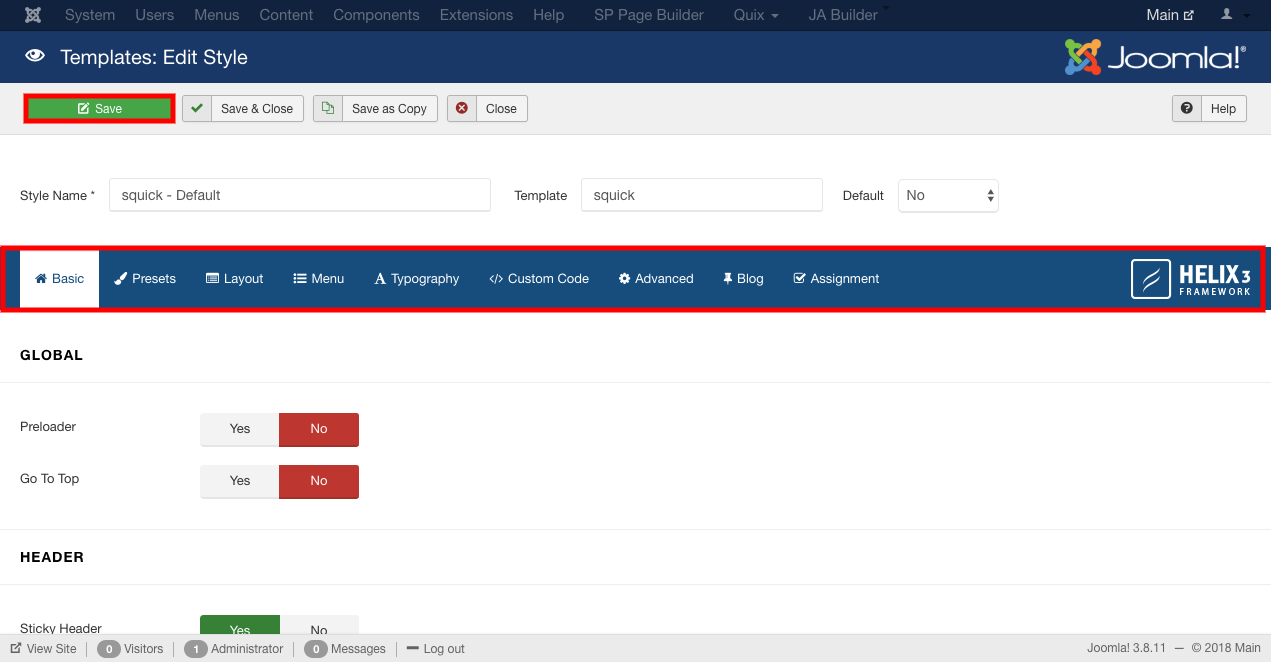1271x662 pixels.
Task: Switch to the Layout tab
Action: tap(234, 279)
